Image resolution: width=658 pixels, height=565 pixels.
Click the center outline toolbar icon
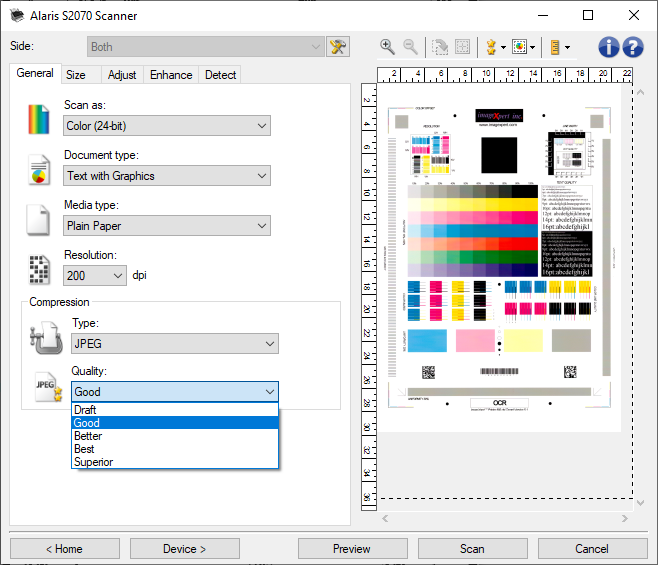click(x=462, y=47)
